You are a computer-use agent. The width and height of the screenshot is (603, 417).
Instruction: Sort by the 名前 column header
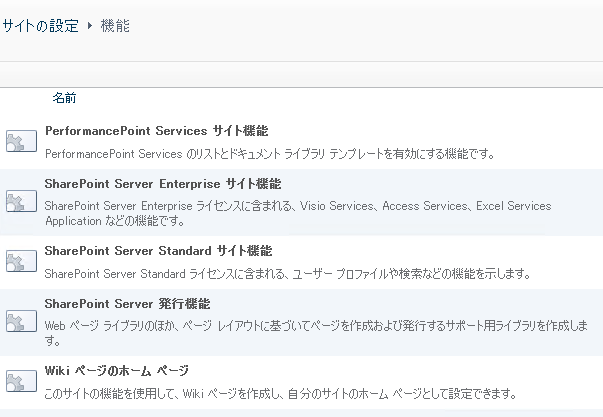64,98
